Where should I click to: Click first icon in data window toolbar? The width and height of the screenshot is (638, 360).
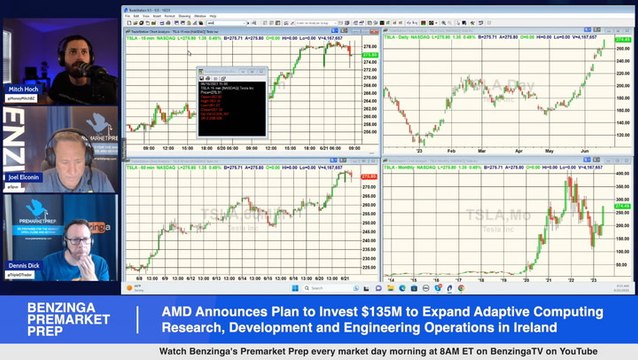[201, 78]
